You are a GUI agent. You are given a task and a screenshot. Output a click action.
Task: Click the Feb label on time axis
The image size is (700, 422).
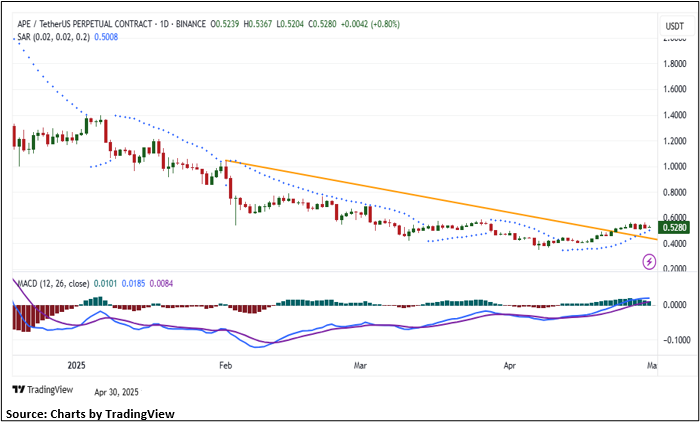[225, 366]
